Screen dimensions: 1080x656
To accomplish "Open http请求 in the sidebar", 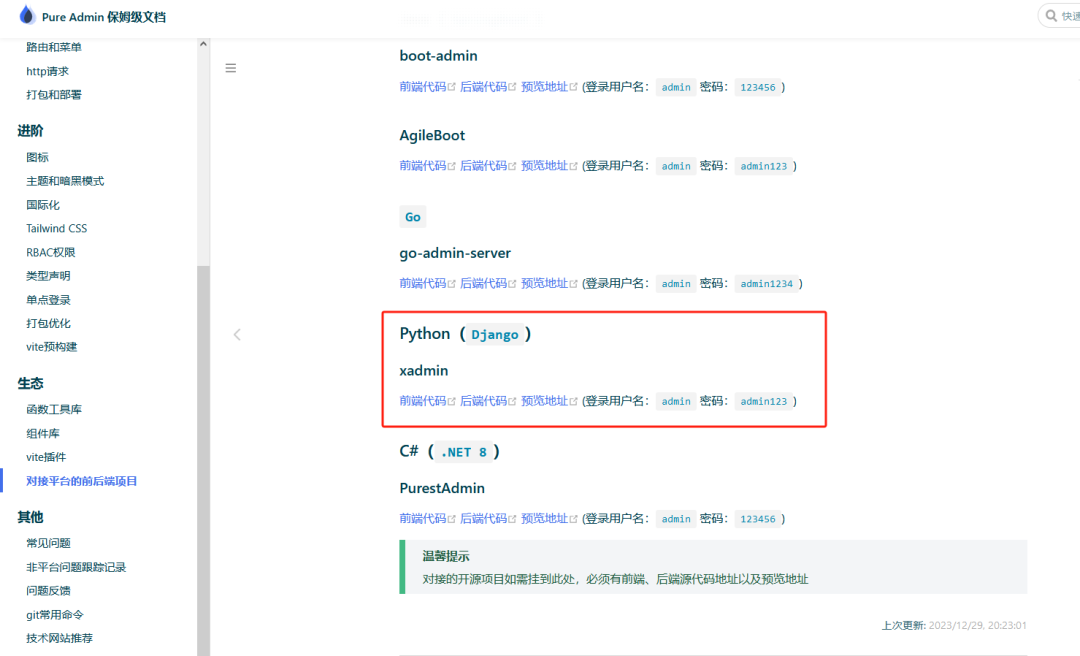I will click(x=48, y=71).
